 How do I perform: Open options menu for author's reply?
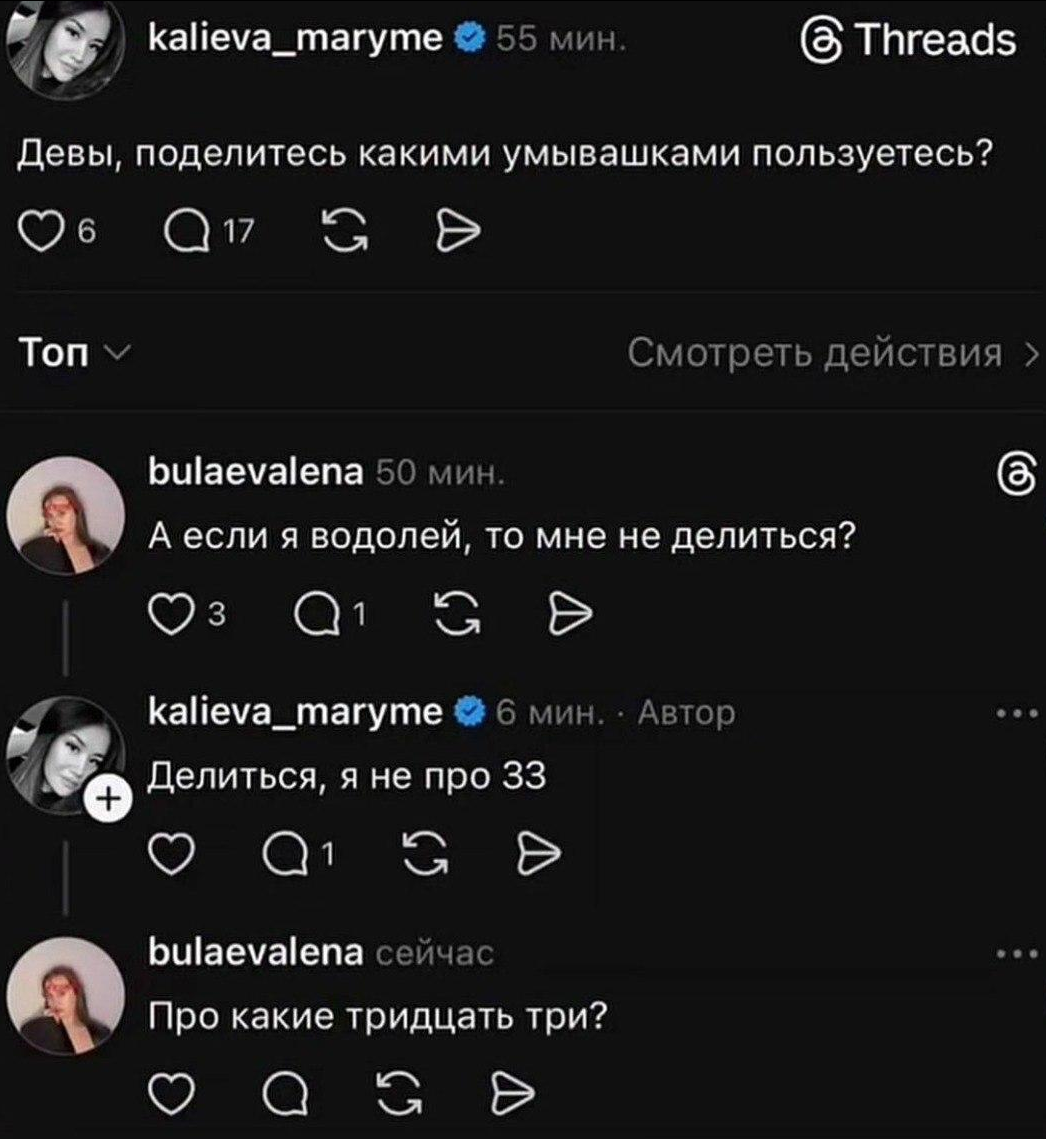click(1017, 715)
